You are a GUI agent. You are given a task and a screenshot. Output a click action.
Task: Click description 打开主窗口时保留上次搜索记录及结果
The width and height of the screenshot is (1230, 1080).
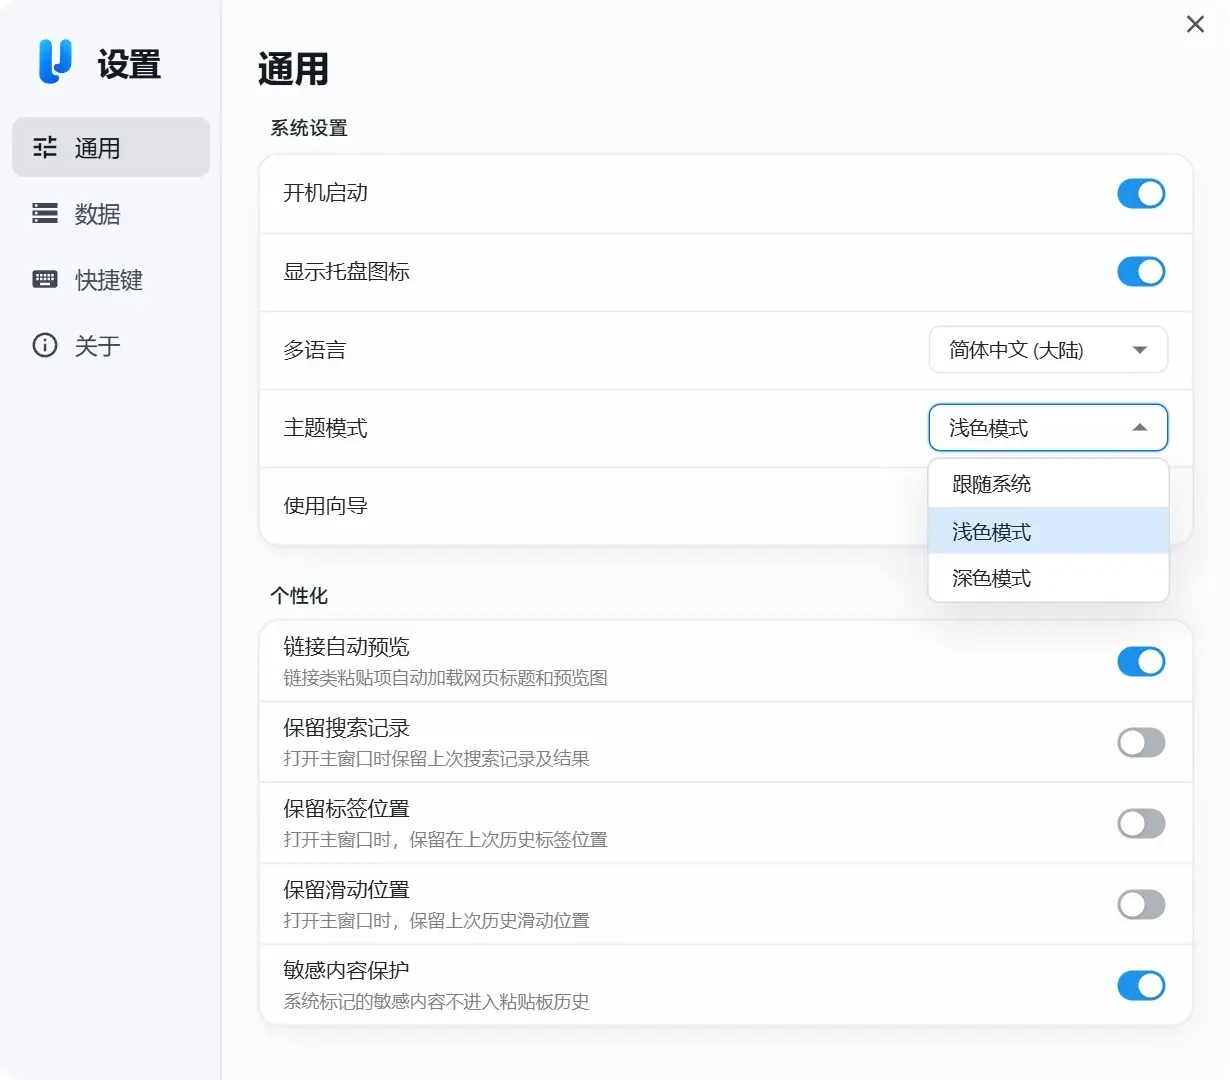point(436,759)
